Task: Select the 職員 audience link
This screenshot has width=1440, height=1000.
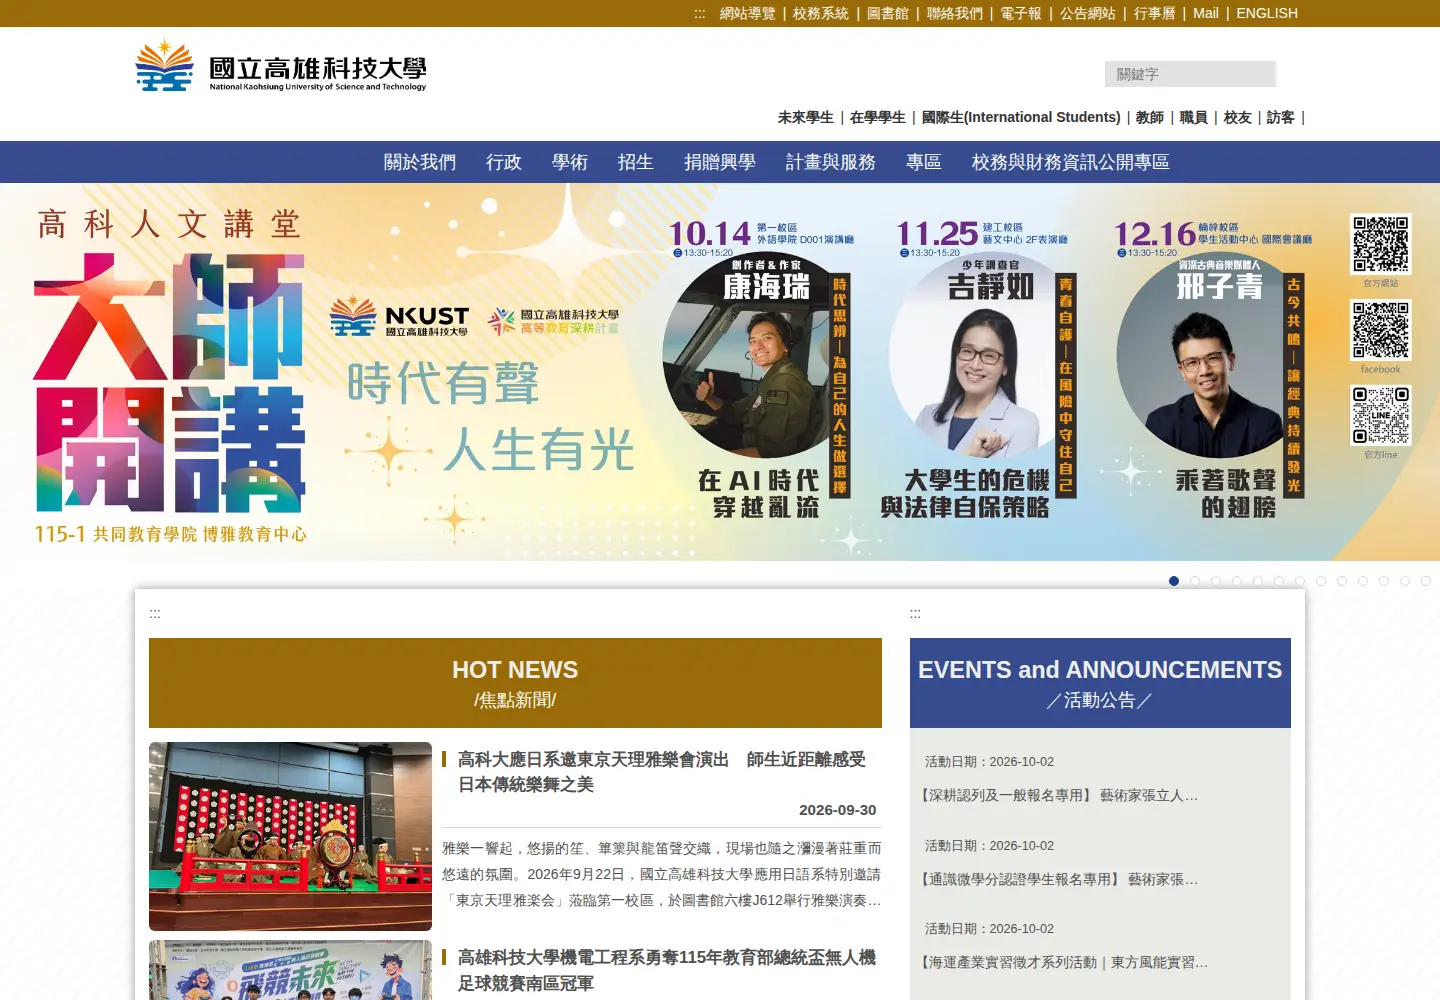Action: tap(1194, 117)
